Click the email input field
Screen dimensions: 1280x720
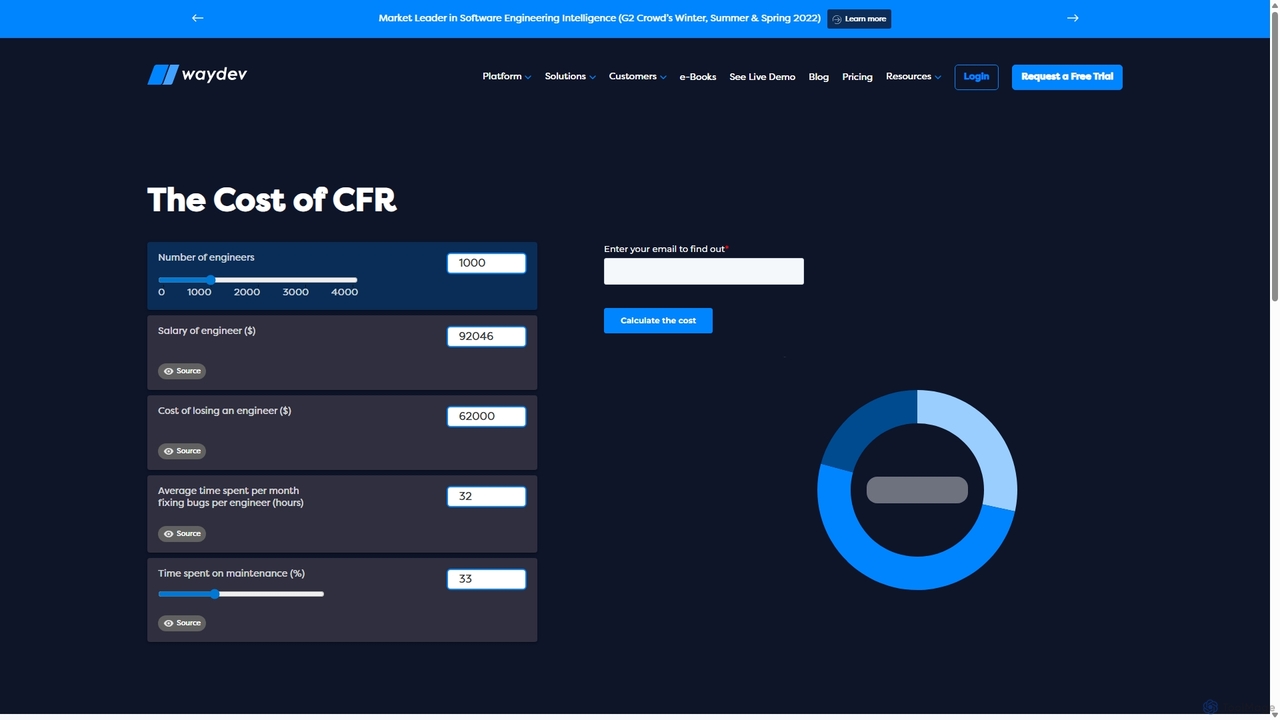pyautogui.click(x=704, y=271)
